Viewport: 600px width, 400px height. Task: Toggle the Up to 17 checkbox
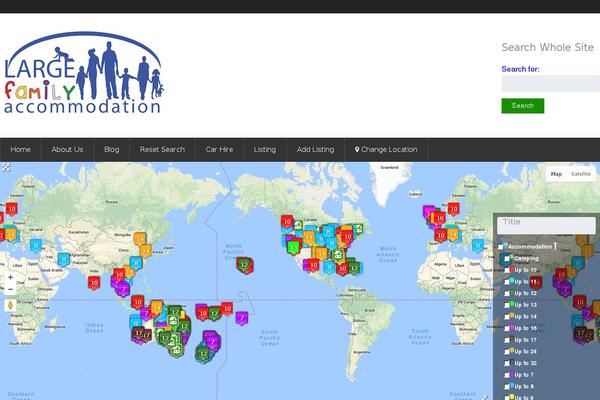pos(508,340)
